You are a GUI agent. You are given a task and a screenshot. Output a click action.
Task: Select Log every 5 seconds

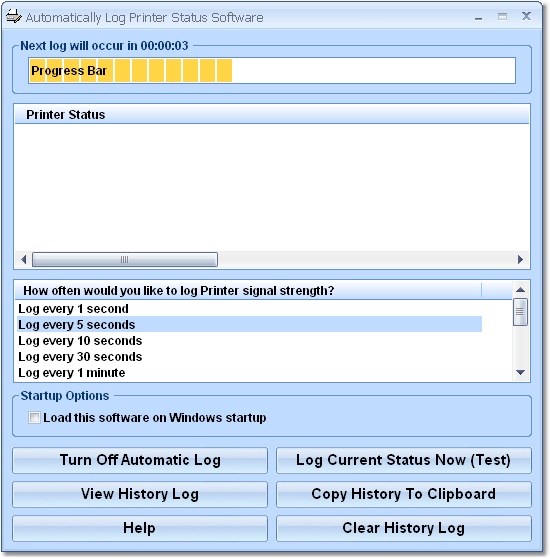(249, 324)
